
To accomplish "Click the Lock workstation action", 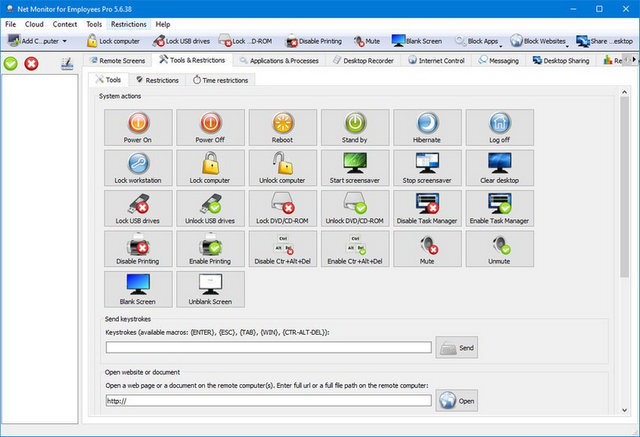I will pos(138,168).
